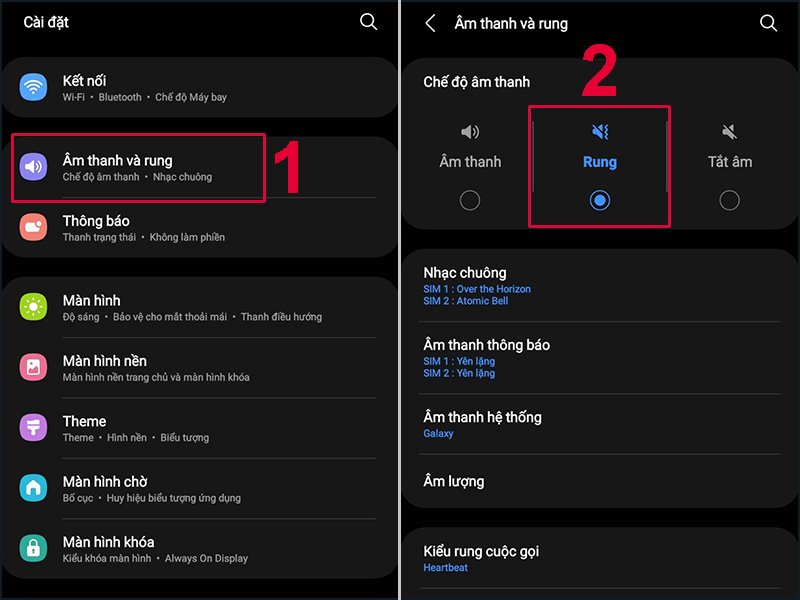Tap the orange Thông báo icon
The height and width of the screenshot is (600, 800).
[34, 228]
